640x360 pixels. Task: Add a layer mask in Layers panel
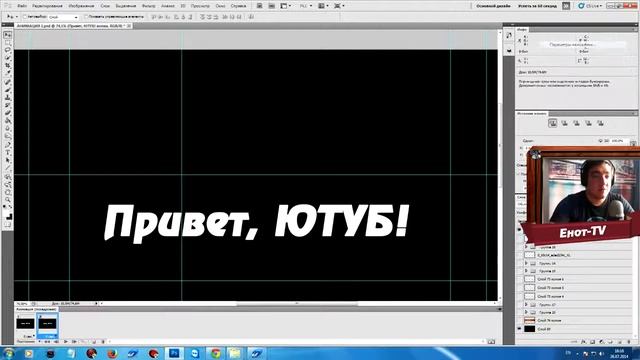(592, 342)
